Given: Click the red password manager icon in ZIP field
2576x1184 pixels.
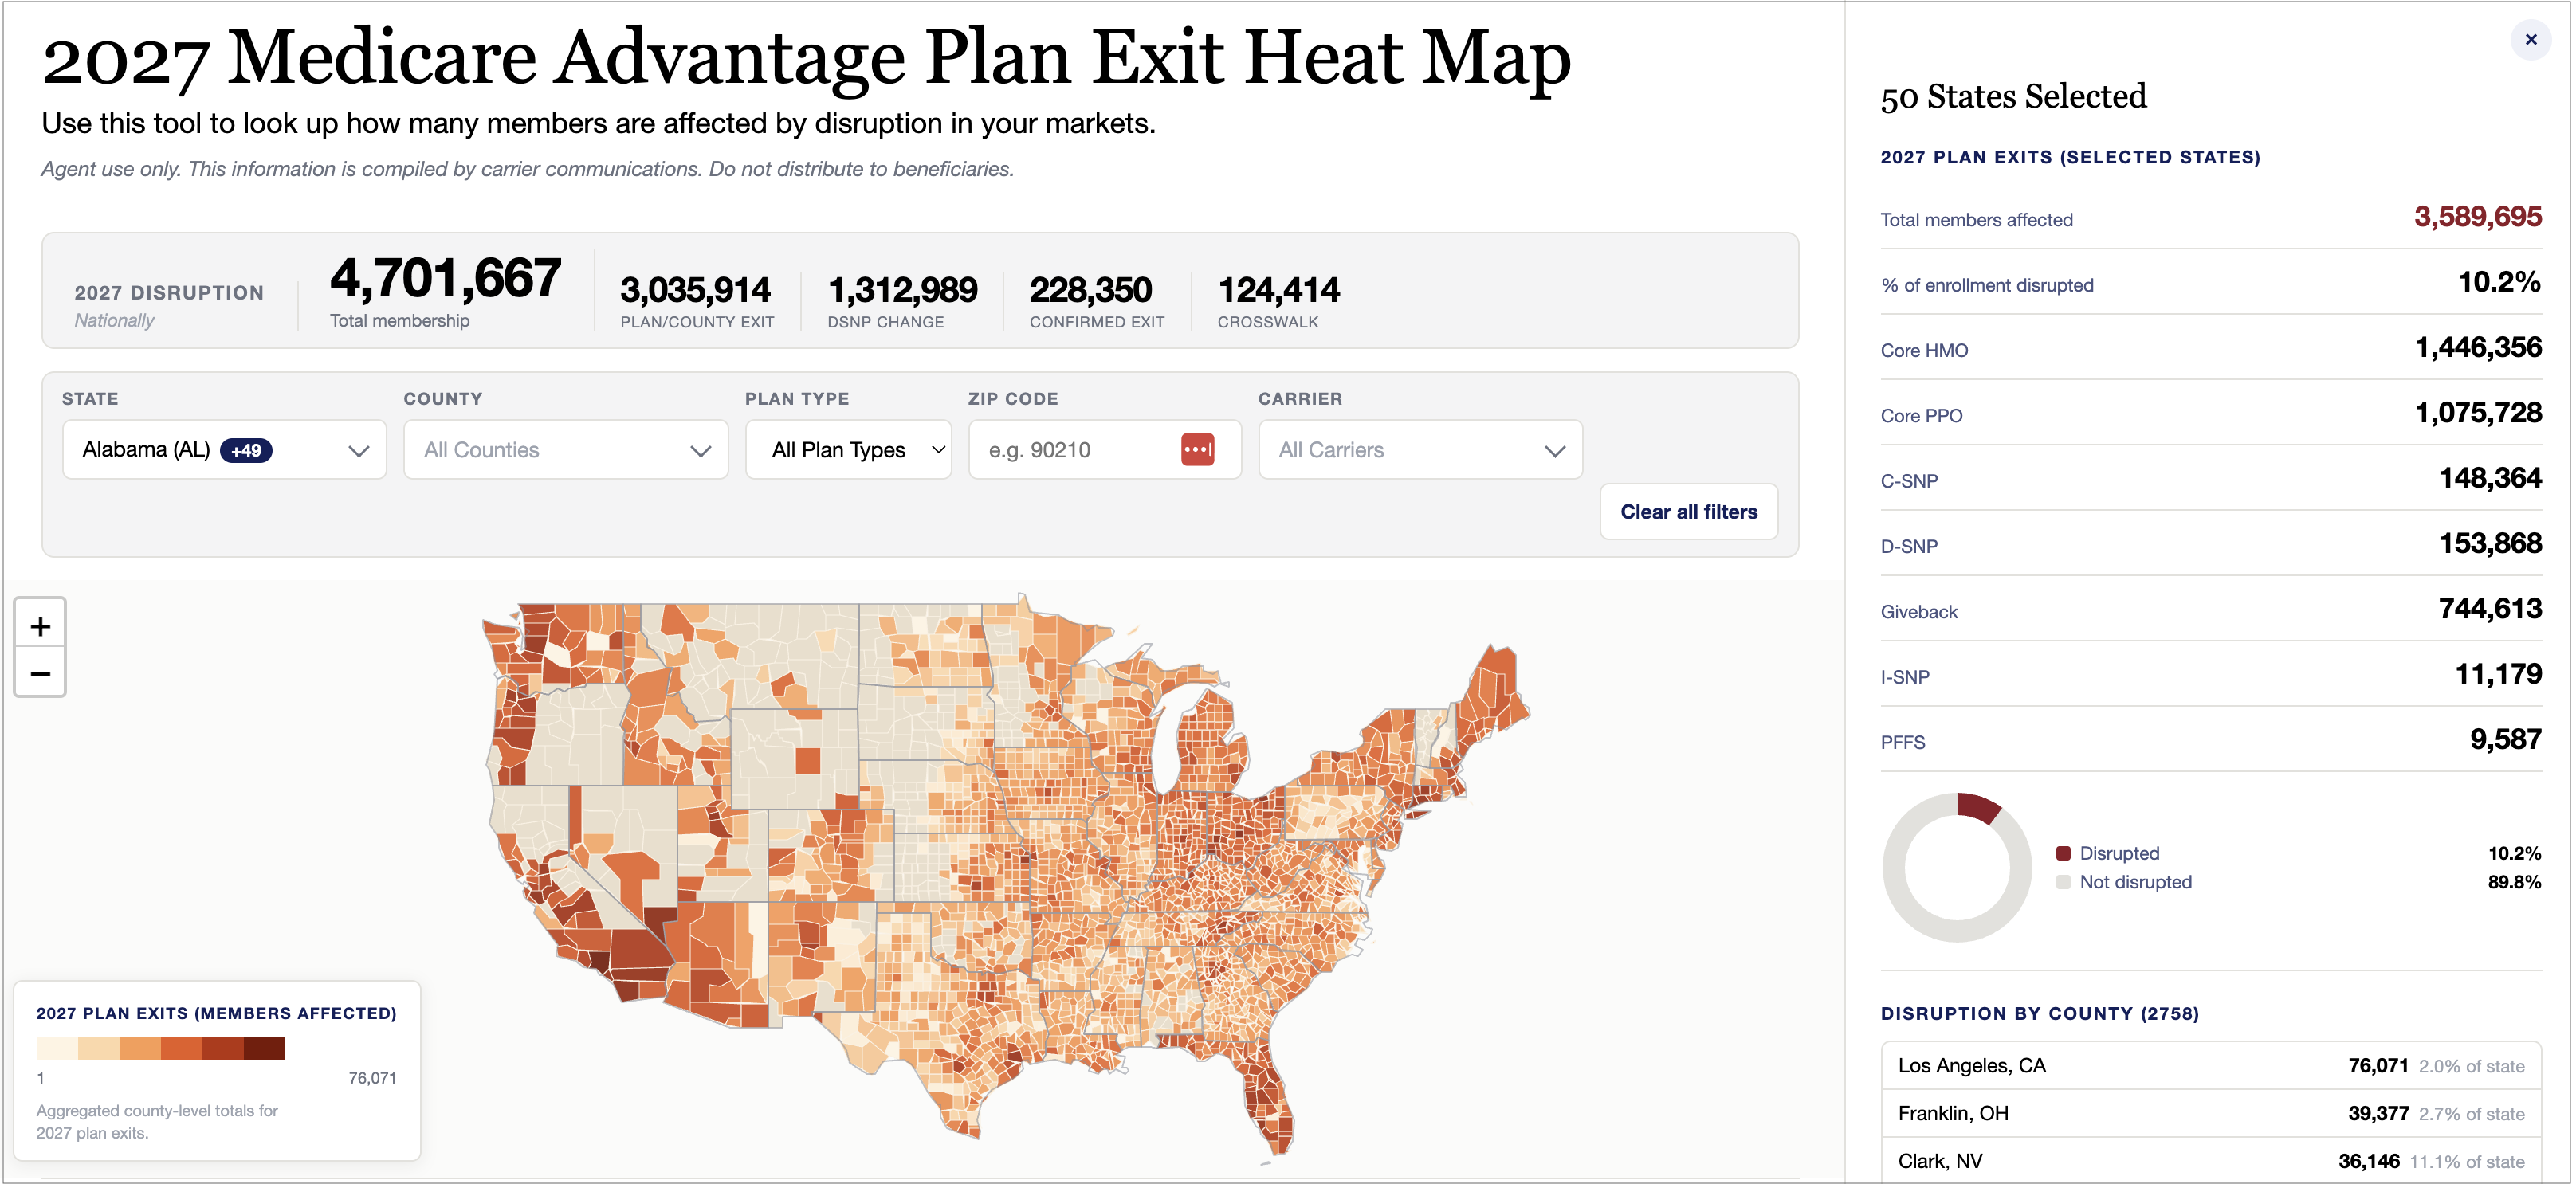Looking at the screenshot, I should coord(1197,450).
